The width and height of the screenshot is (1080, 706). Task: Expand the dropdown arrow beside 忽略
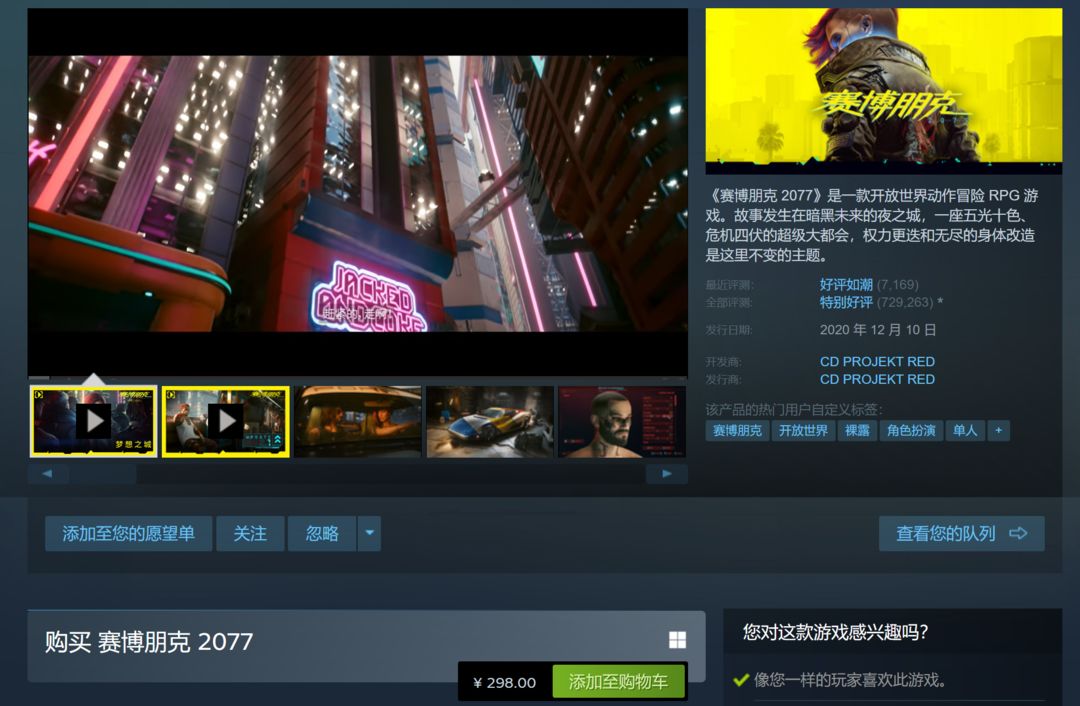click(x=369, y=534)
